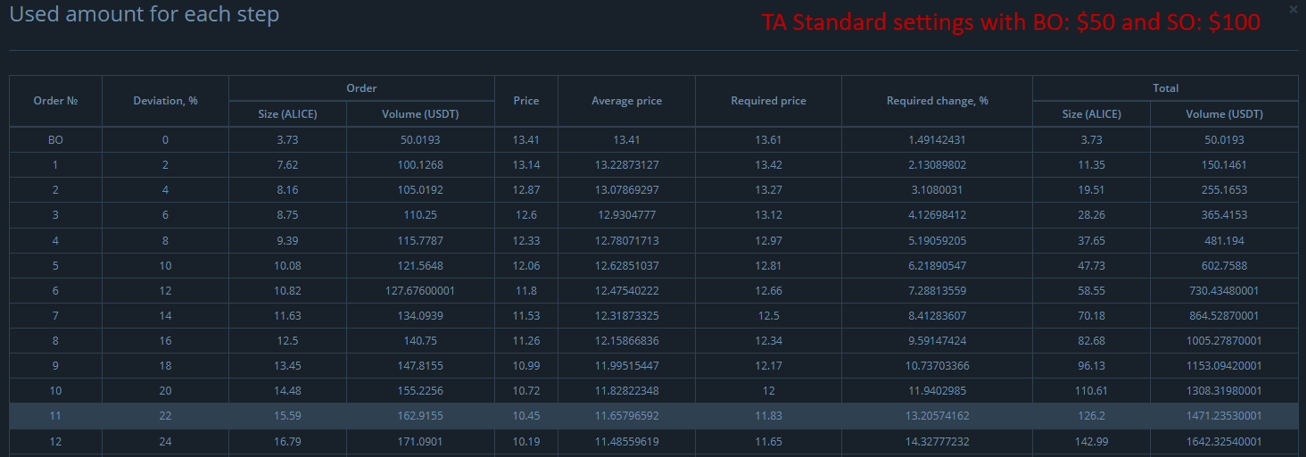Click the 'Average price' column header
Viewport: 1306px width, 457px height.
pos(627,101)
